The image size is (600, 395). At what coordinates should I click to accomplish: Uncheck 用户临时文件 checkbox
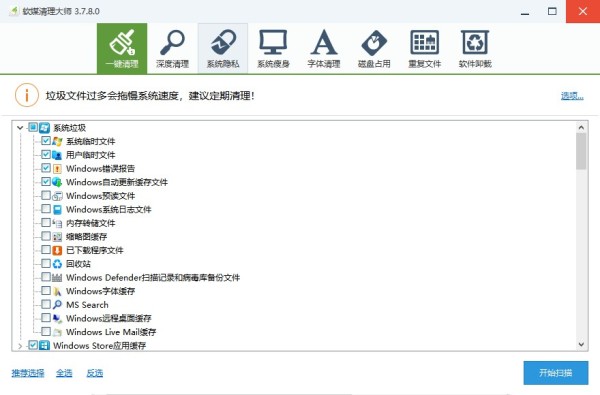tap(46, 155)
